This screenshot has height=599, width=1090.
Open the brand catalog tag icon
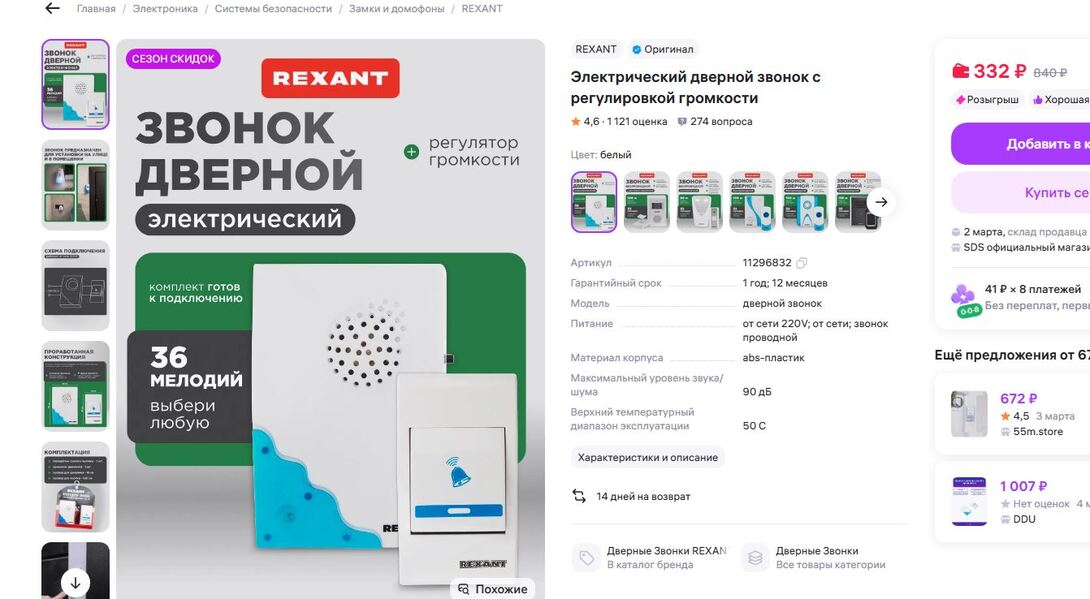[x=586, y=557]
